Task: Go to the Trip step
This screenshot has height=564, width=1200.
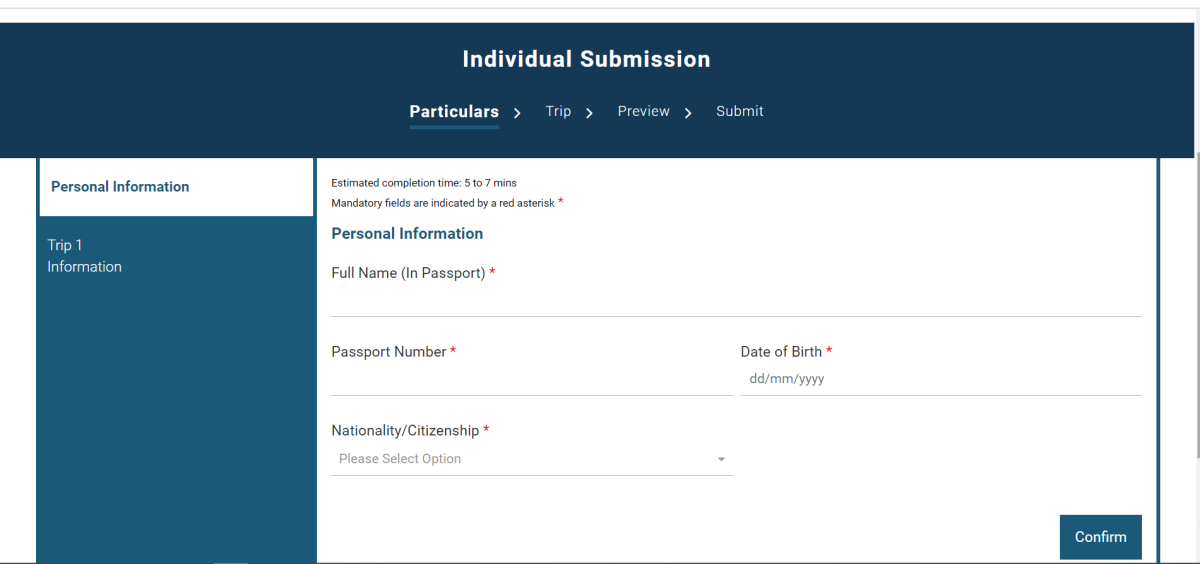Action: click(x=558, y=111)
